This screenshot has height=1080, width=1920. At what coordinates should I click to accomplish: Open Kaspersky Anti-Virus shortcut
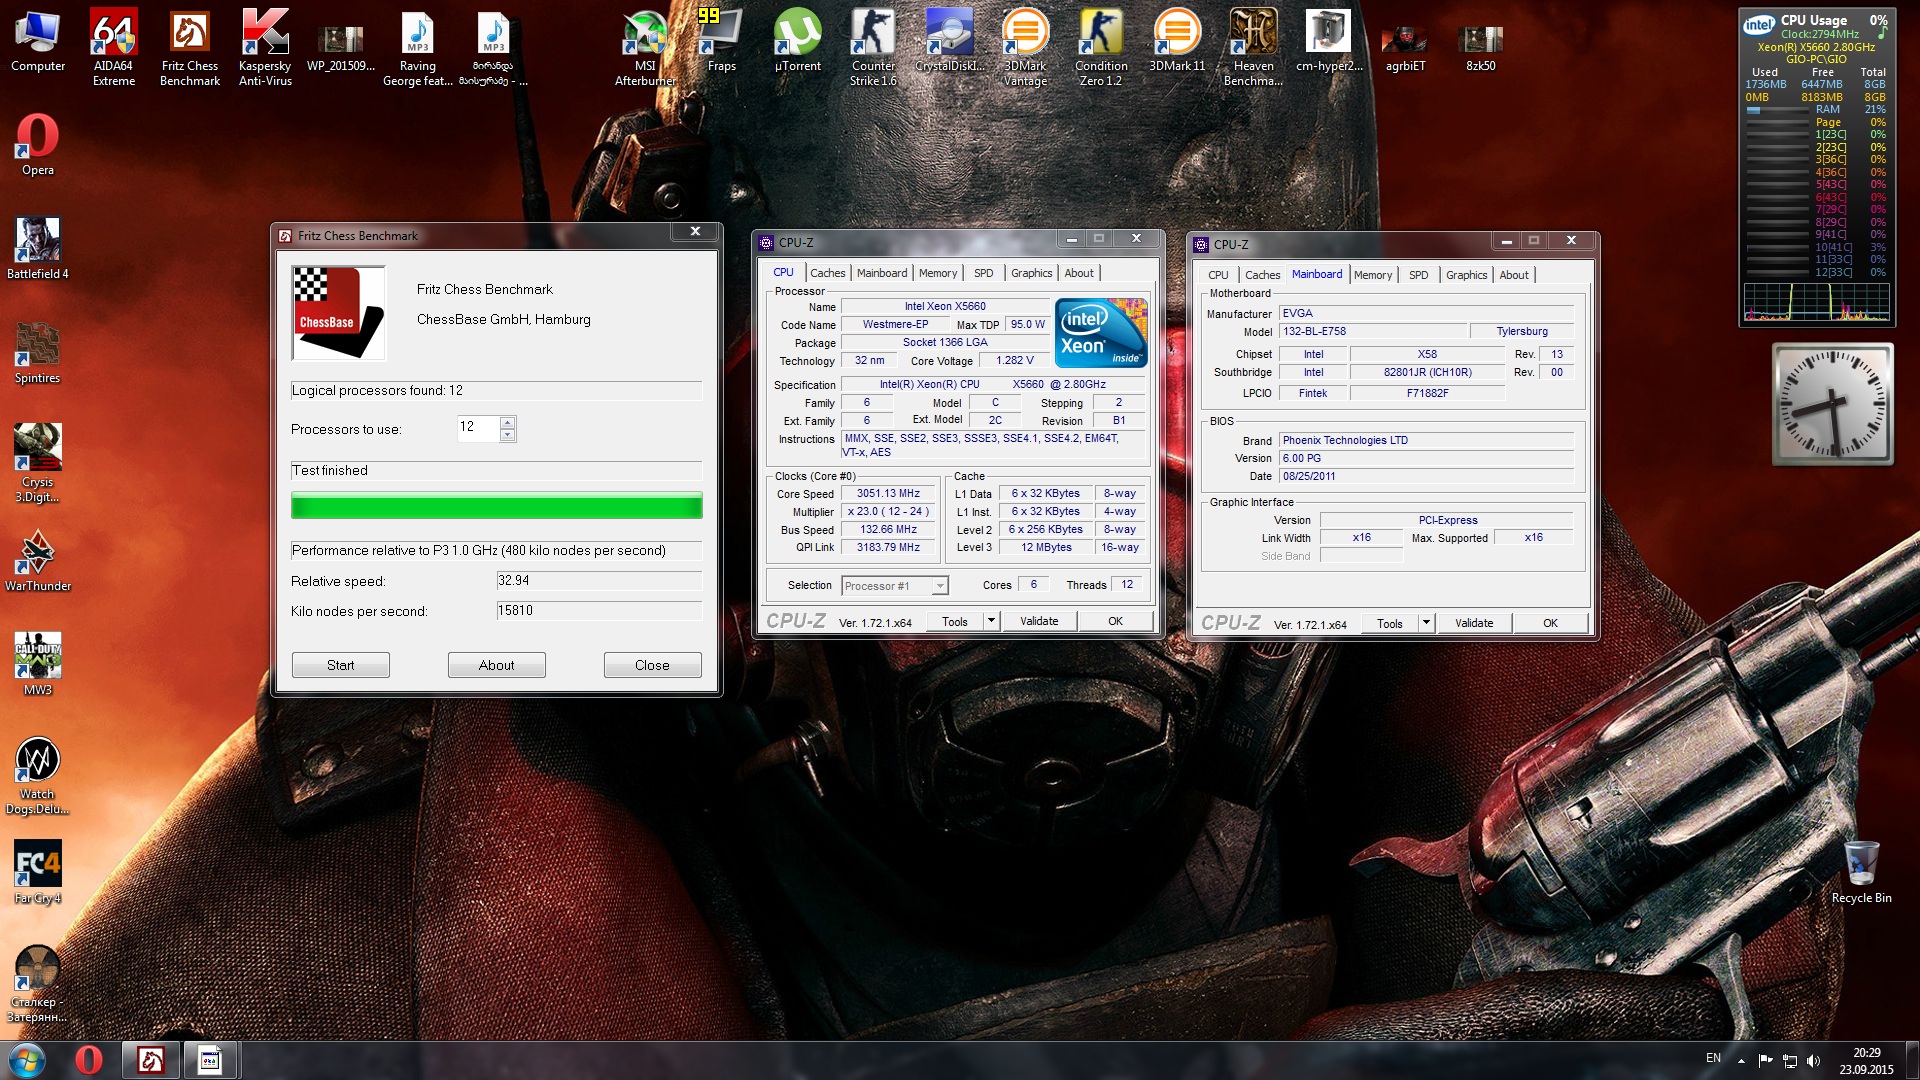coord(265,47)
